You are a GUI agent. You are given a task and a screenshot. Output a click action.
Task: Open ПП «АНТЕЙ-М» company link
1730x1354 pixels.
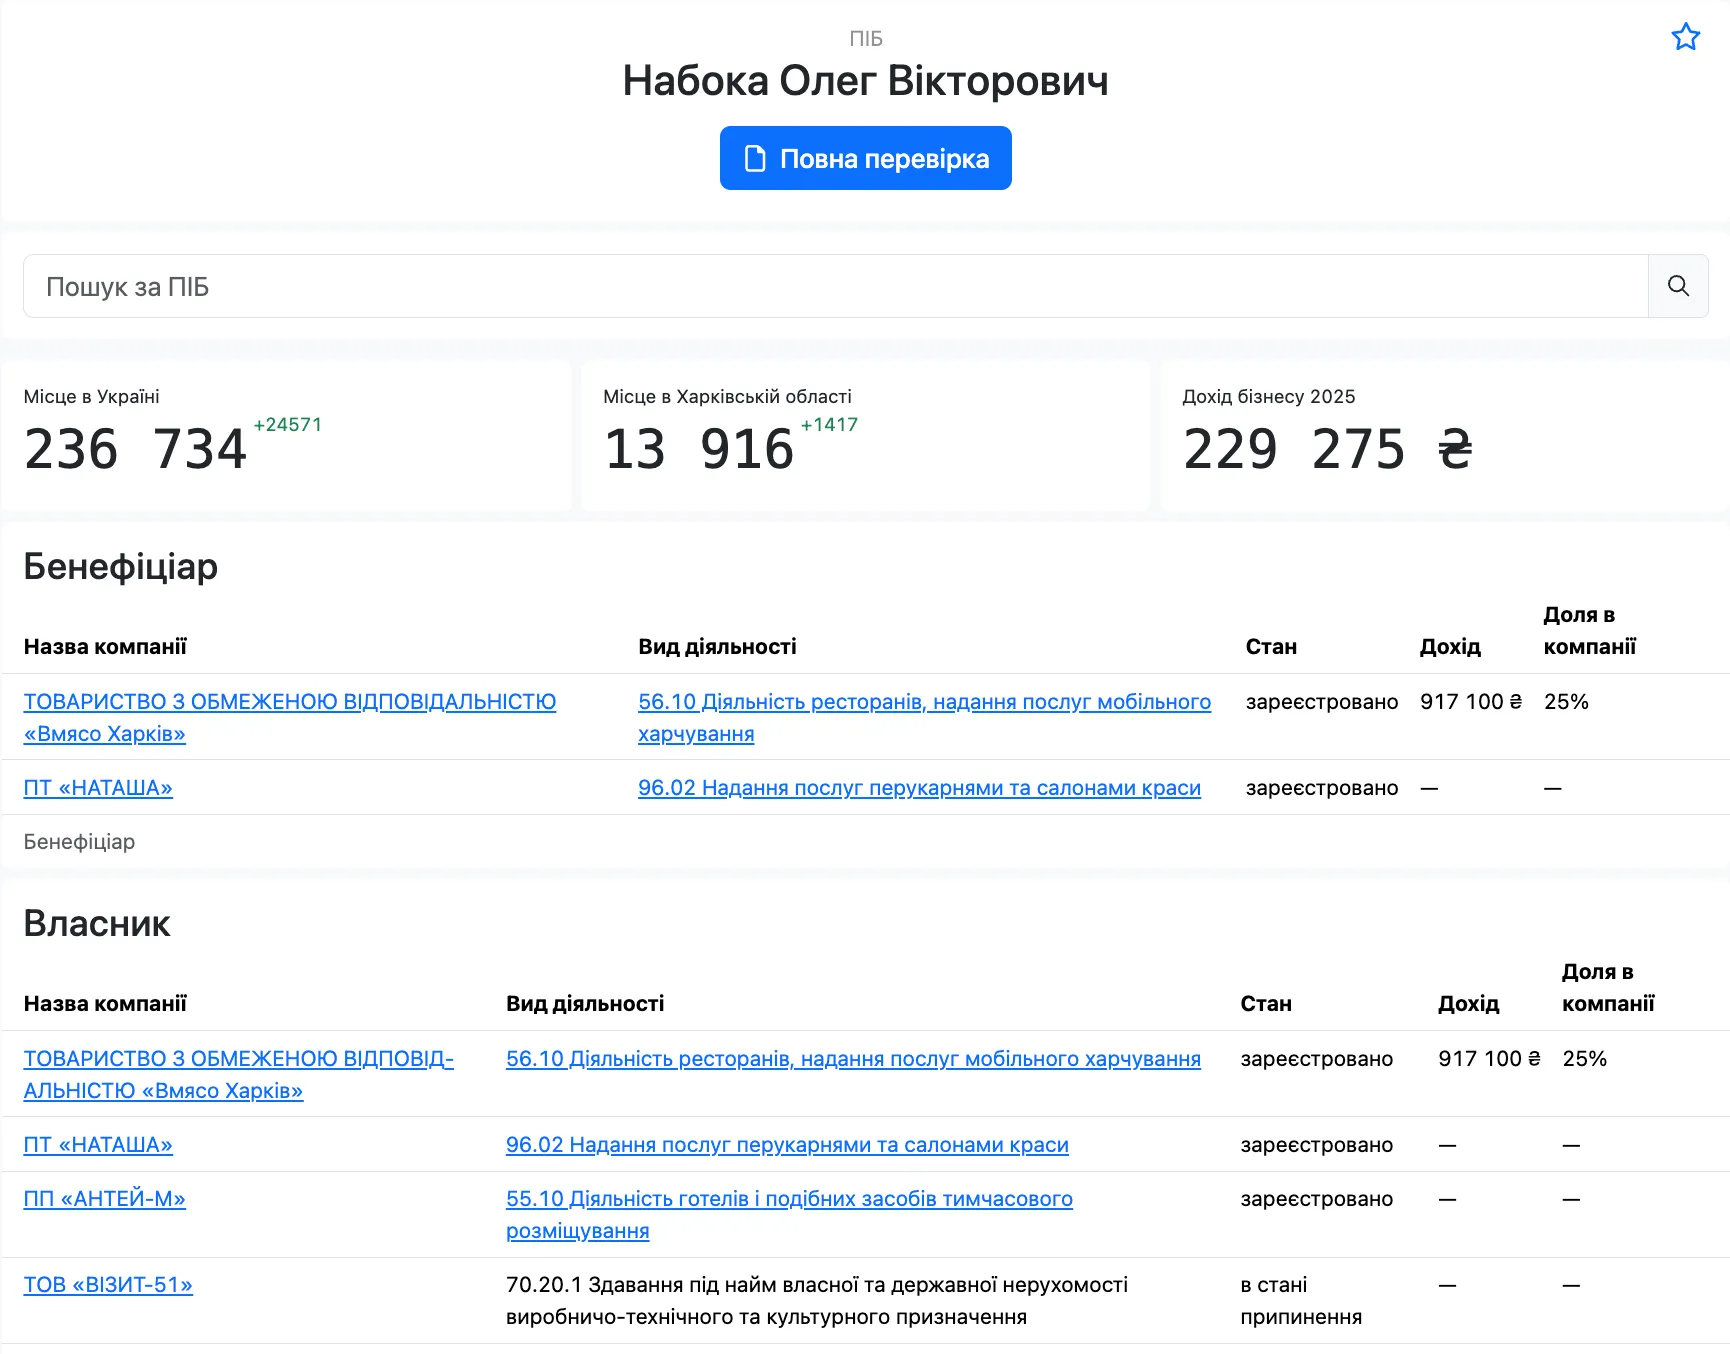pos(105,1199)
